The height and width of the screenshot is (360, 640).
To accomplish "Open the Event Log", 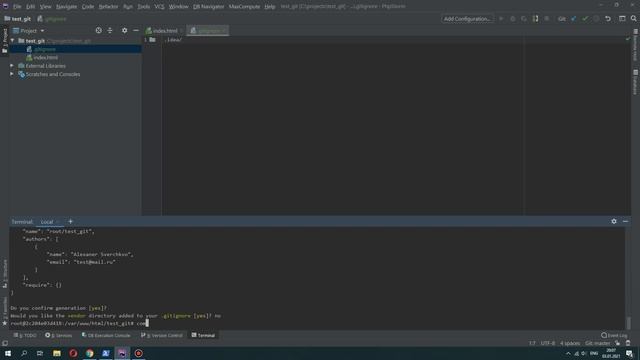I will (614, 336).
